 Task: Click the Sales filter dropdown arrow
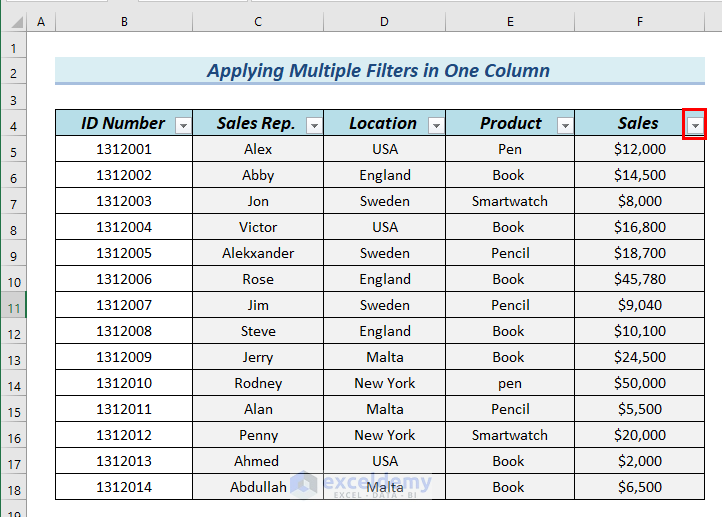(x=695, y=125)
